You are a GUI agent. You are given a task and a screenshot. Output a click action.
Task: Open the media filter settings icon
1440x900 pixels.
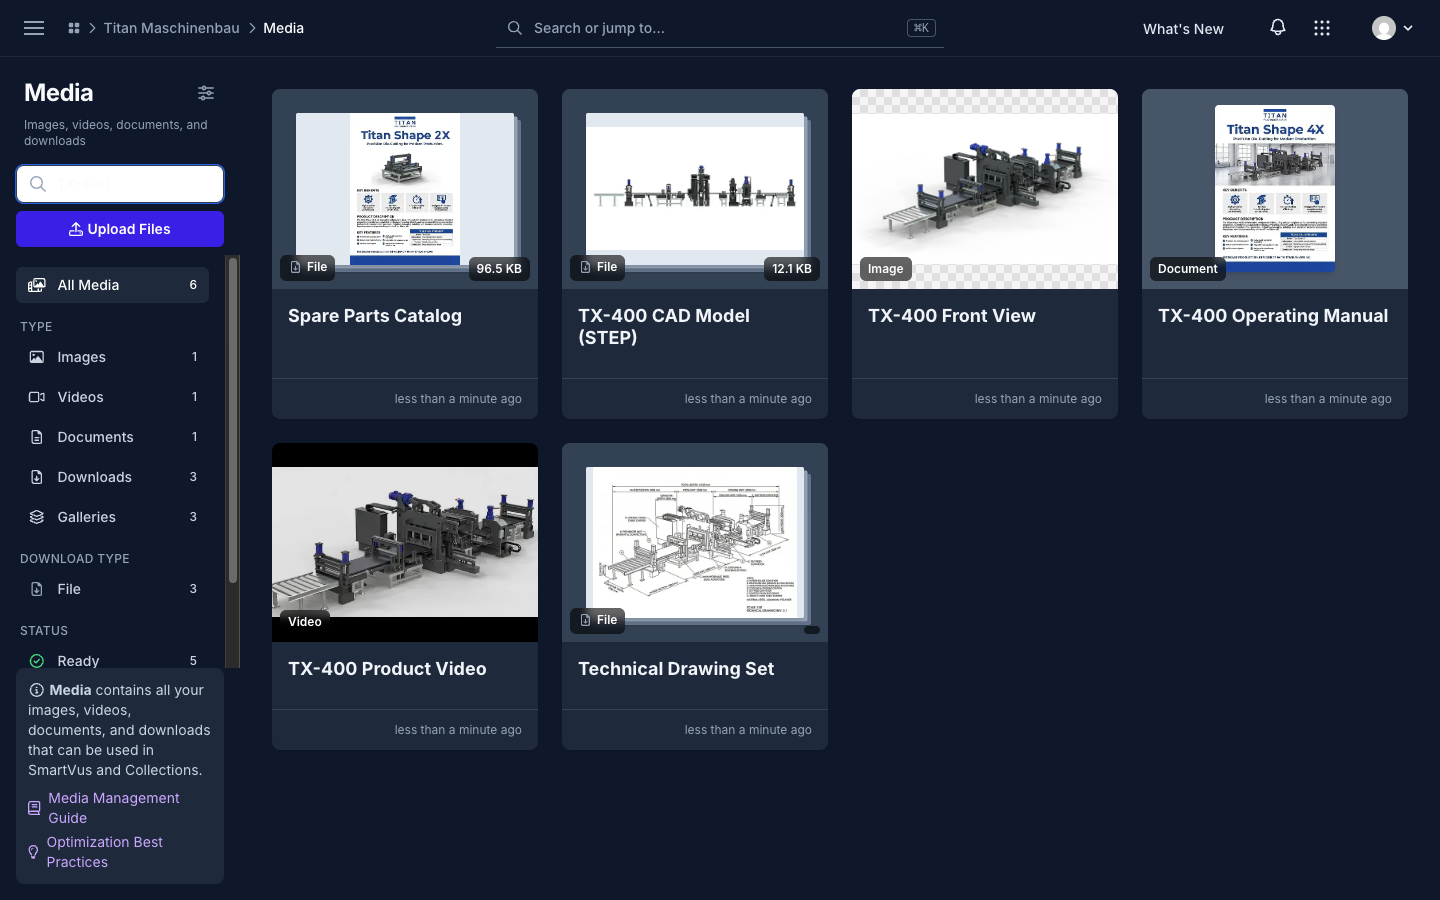click(206, 93)
